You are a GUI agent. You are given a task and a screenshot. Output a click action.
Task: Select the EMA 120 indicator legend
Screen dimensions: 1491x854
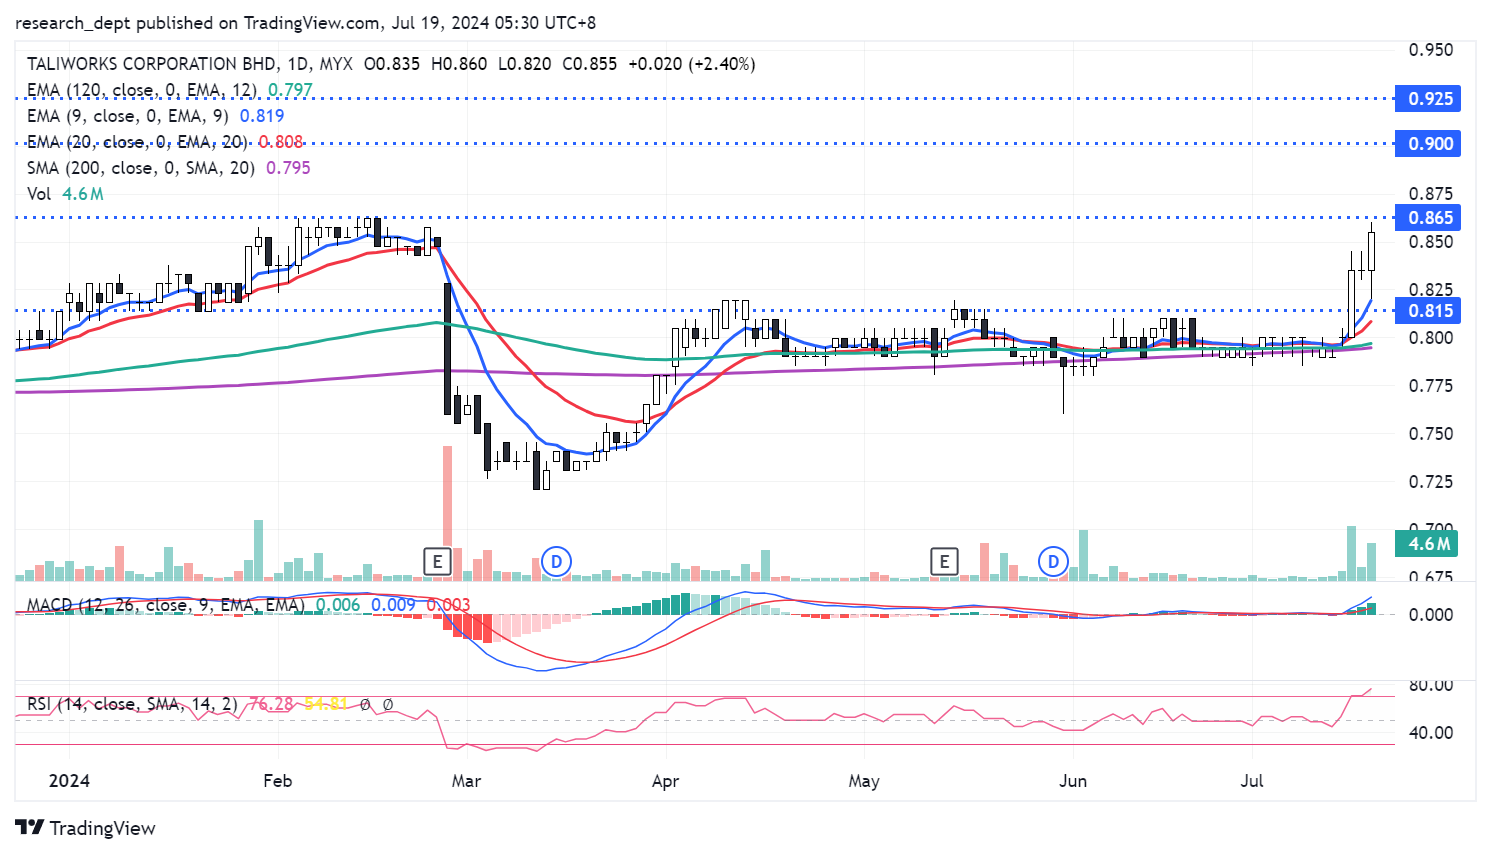tap(140, 90)
